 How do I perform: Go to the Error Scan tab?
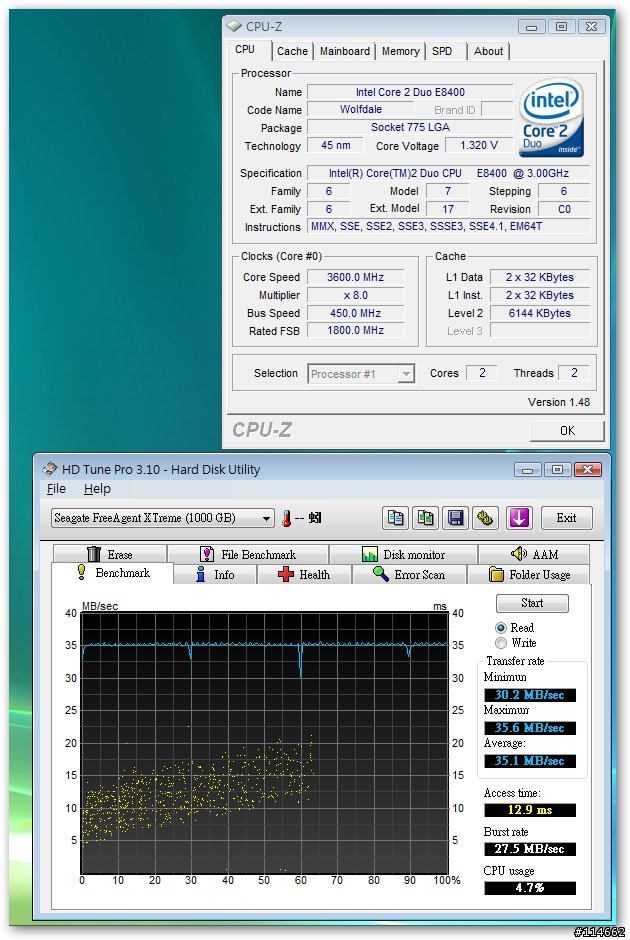[409, 574]
